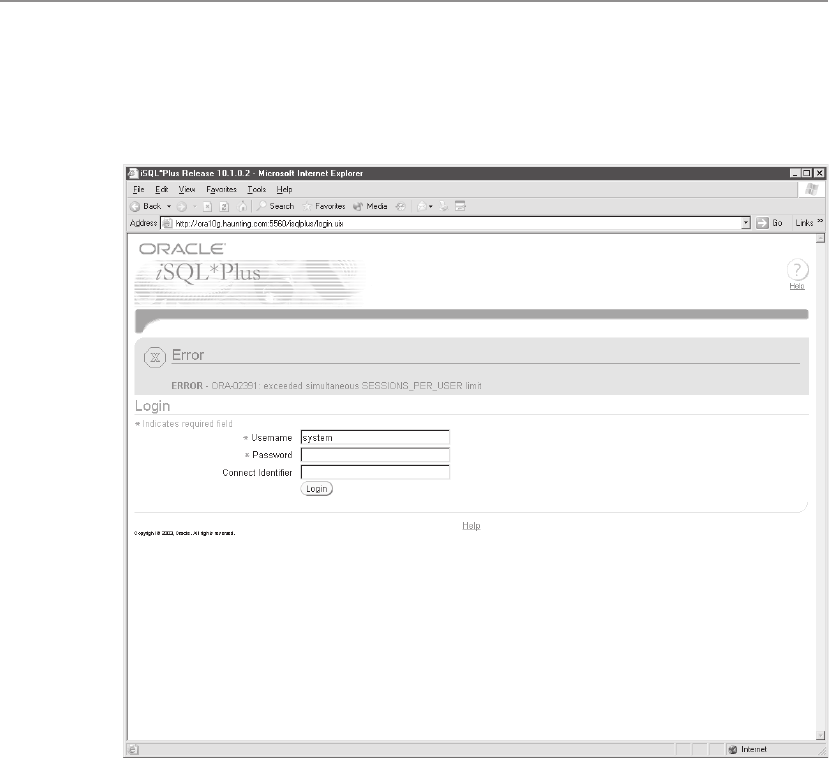Screen dimensions: 829x758
Task: Click the Forward navigation arrow
Action: tap(182, 207)
